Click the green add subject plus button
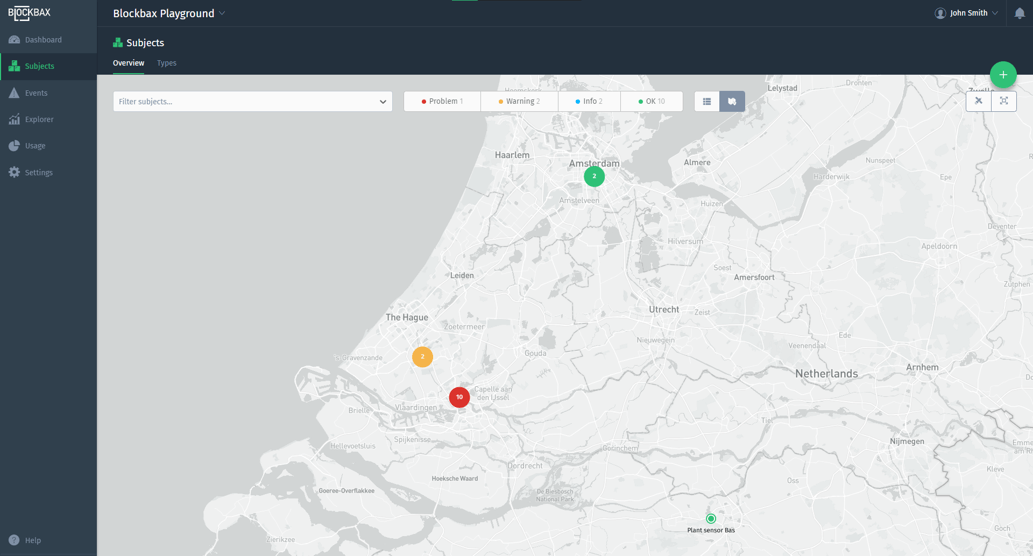1033x556 pixels. coord(1002,75)
